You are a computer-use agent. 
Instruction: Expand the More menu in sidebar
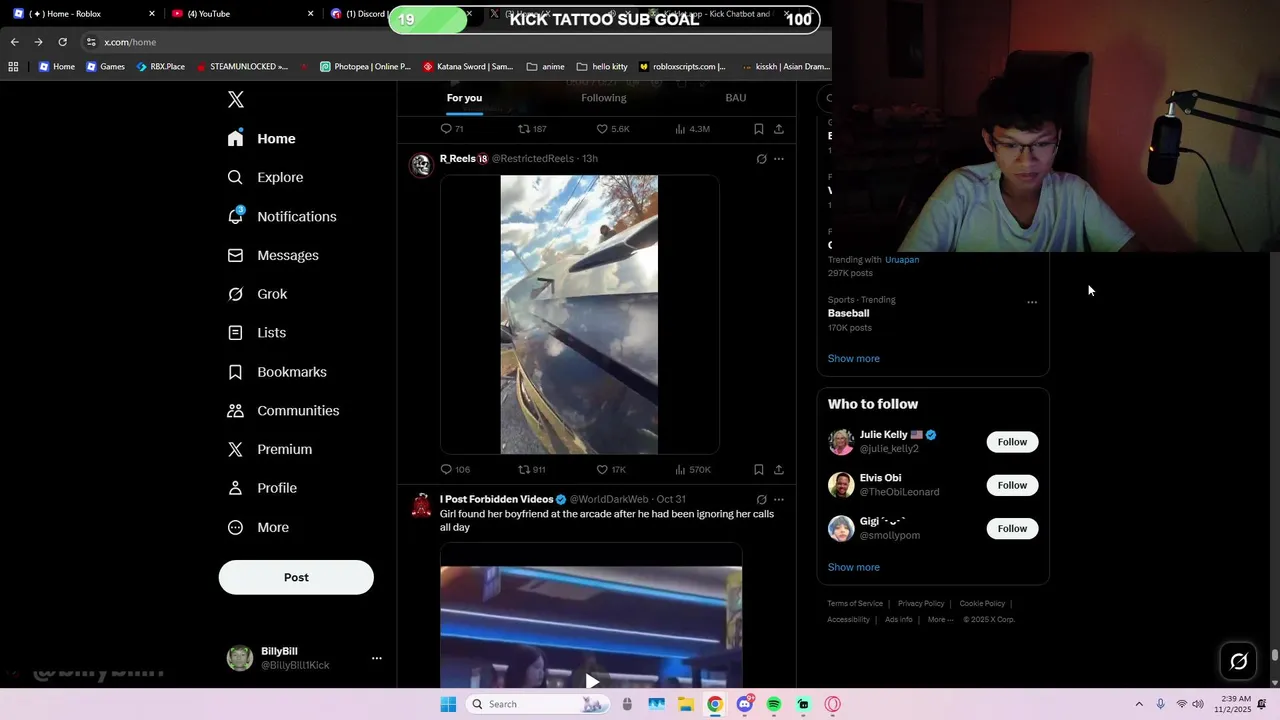pos(258,527)
